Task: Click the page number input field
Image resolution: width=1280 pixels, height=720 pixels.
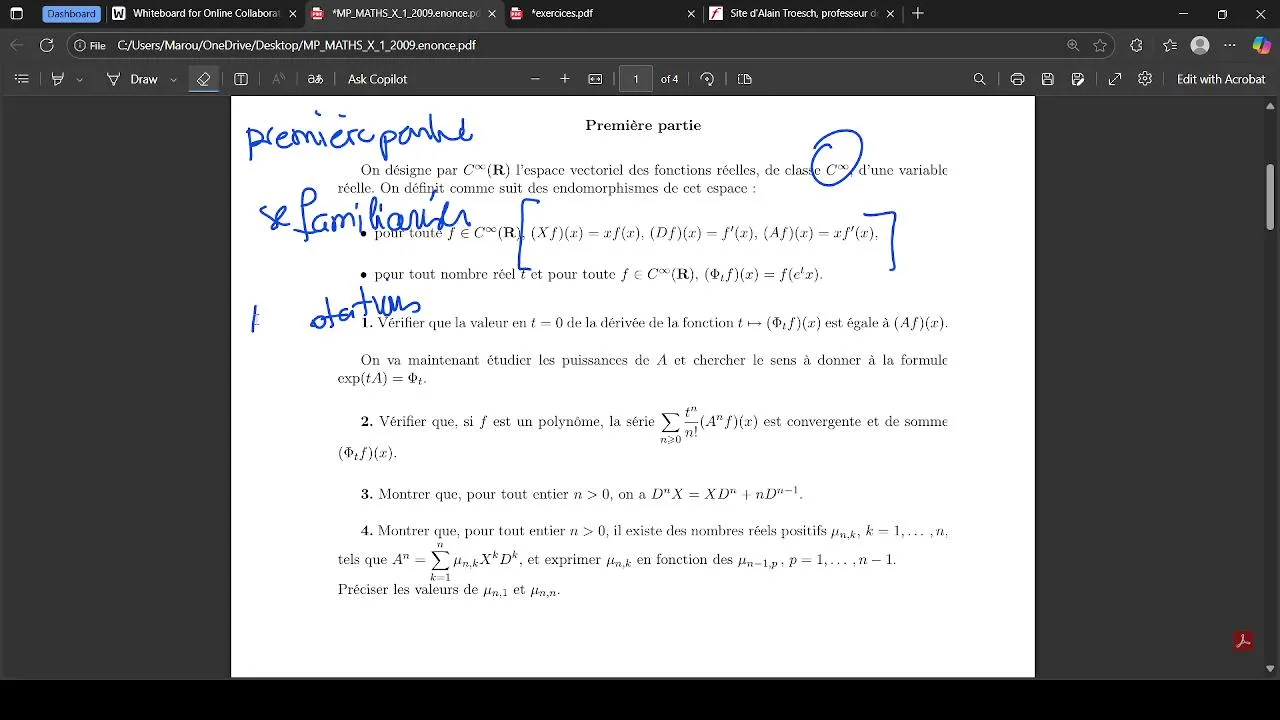Action: tap(636, 79)
